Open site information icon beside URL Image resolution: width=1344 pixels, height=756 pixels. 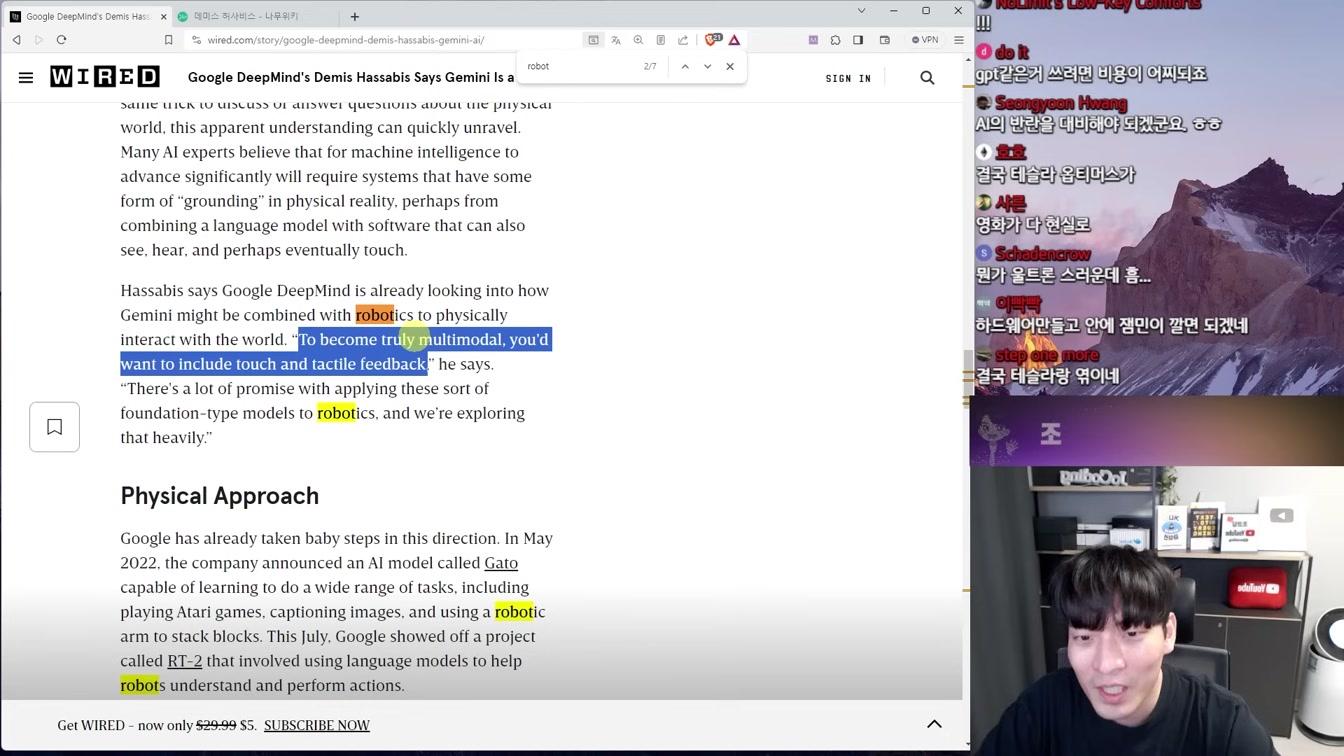tap(196, 40)
